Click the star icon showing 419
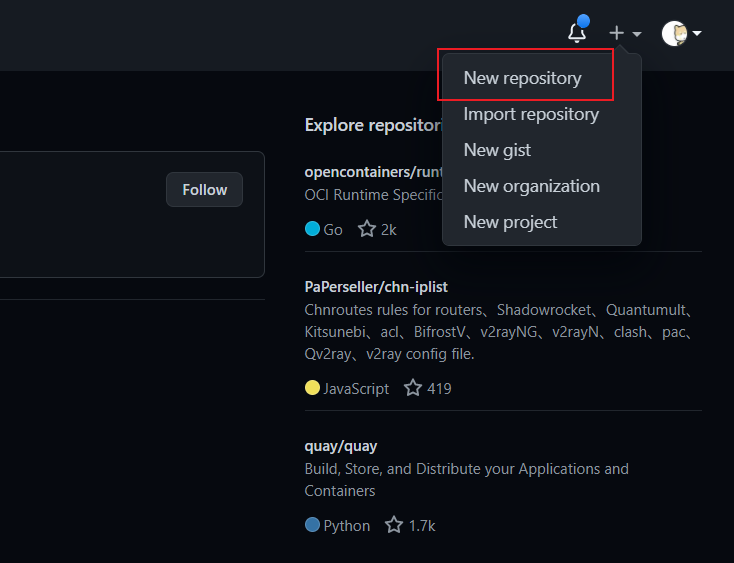Image resolution: width=734 pixels, height=563 pixels. pyautogui.click(x=413, y=388)
